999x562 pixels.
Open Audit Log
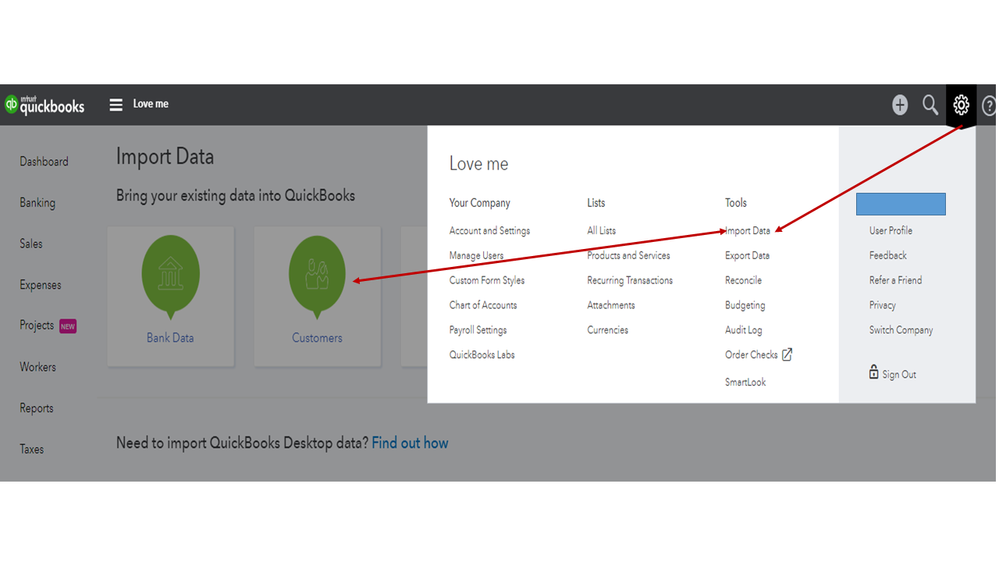pyautogui.click(x=744, y=330)
